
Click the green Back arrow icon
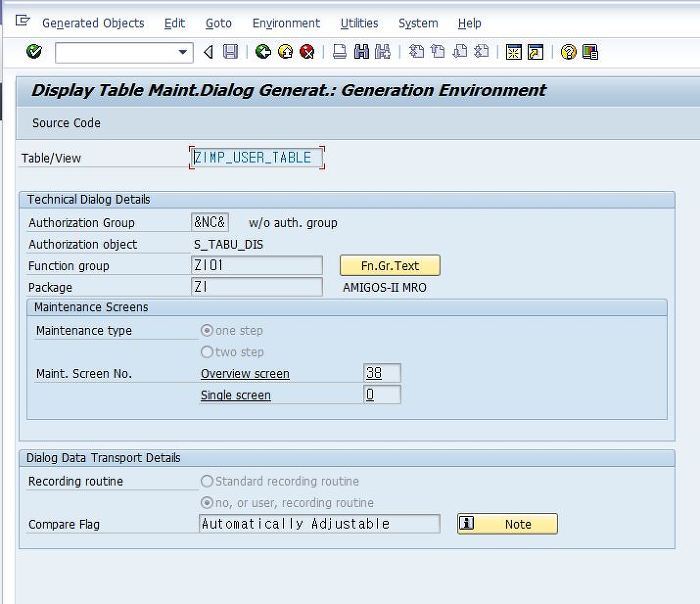263,52
